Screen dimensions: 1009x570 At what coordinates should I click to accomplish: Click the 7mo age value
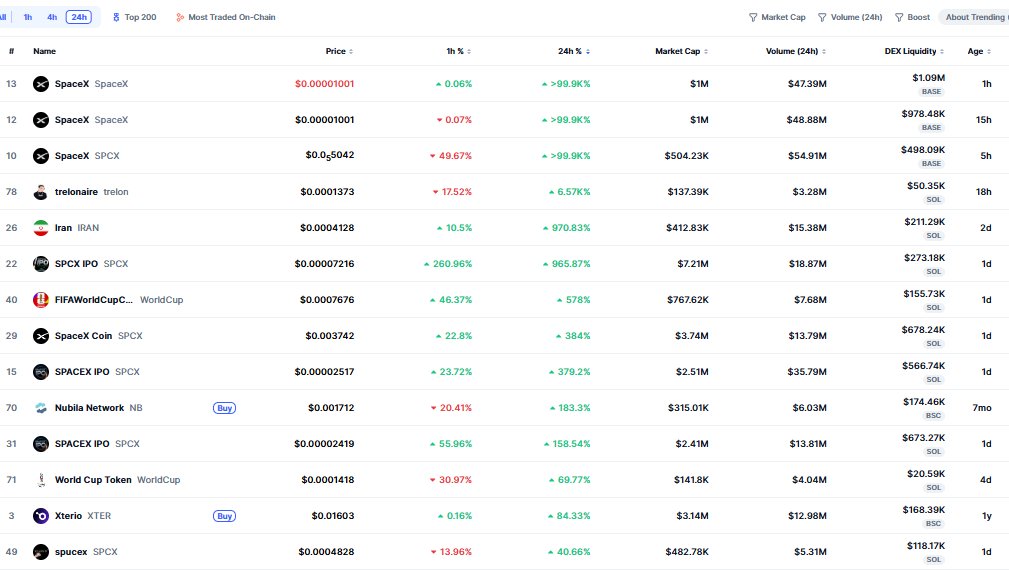[x=982, y=409]
